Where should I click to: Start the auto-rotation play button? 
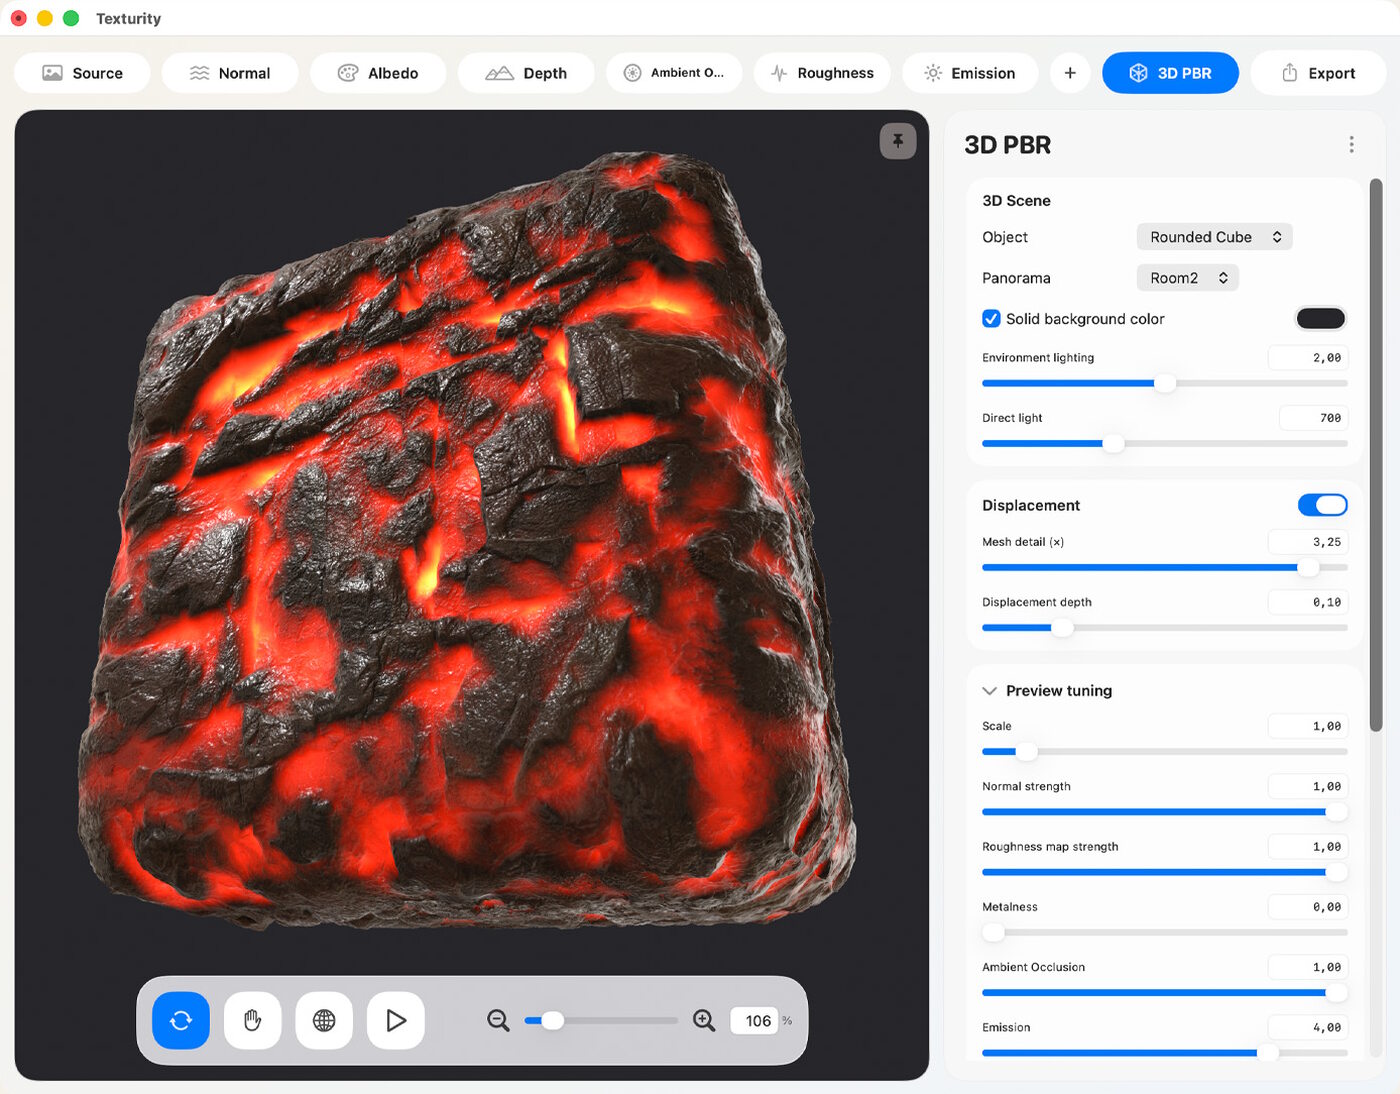click(x=396, y=1020)
